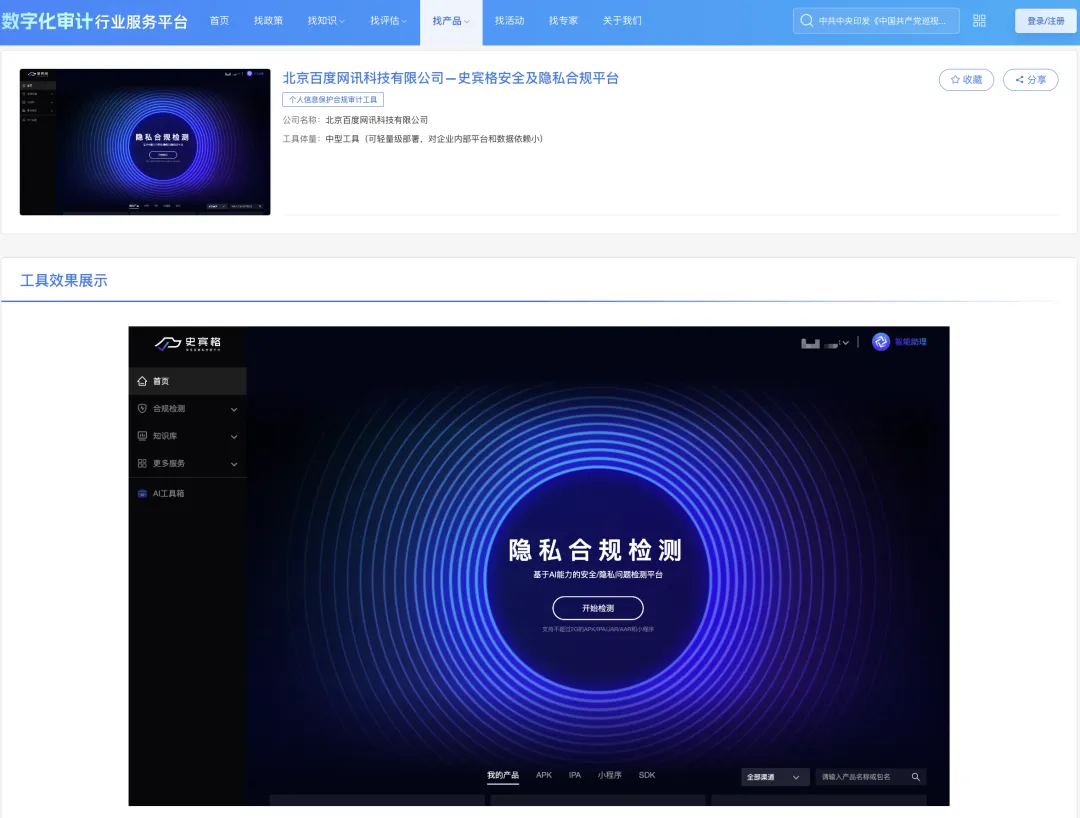Viewport: 1080px width, 818px height.
Task: Expand the 找产品 navigation dropdown
Action: 451,21
